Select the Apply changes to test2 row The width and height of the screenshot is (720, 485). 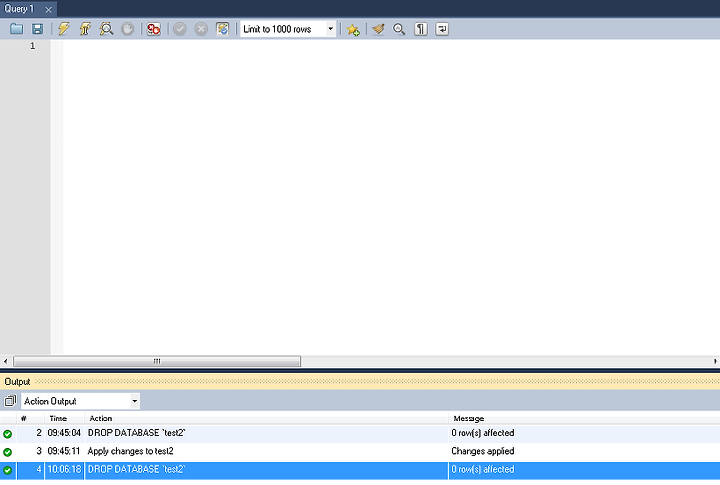360,451
